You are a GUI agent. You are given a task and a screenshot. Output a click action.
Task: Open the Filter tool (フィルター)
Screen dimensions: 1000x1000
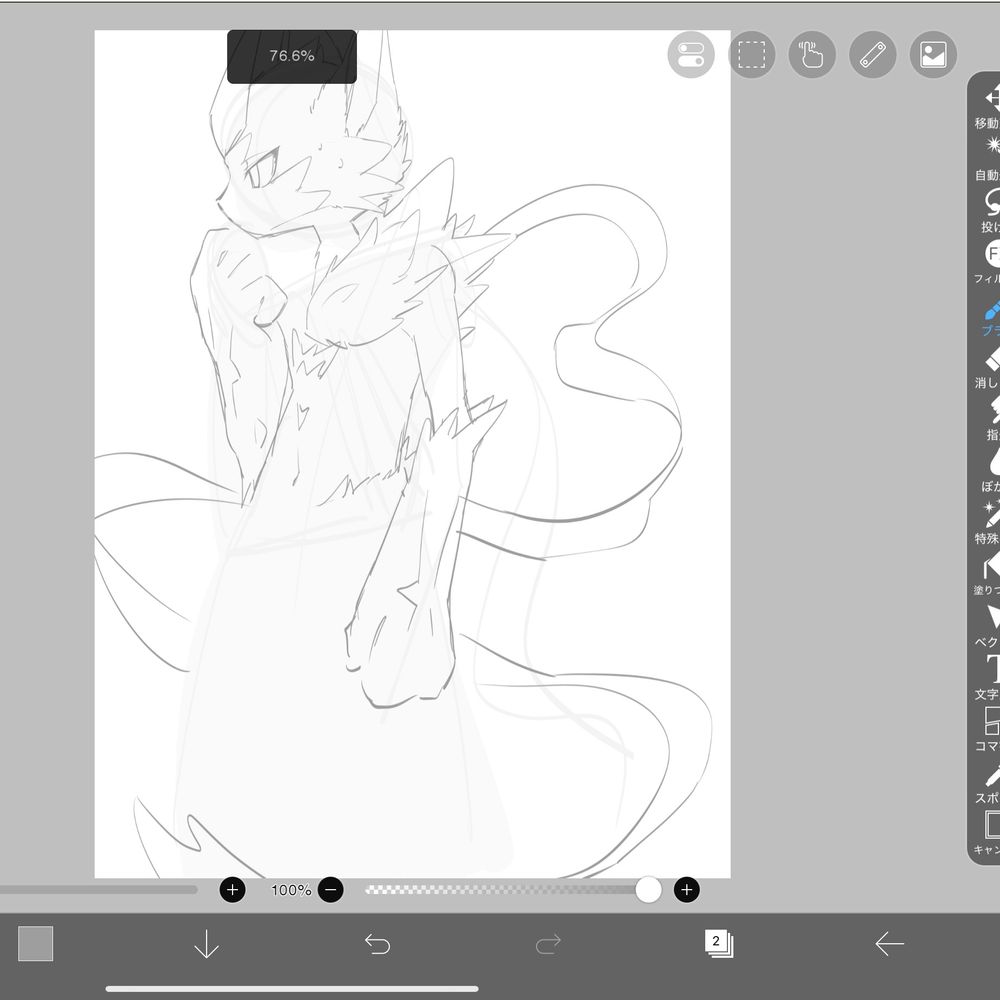tap(989, 262)
